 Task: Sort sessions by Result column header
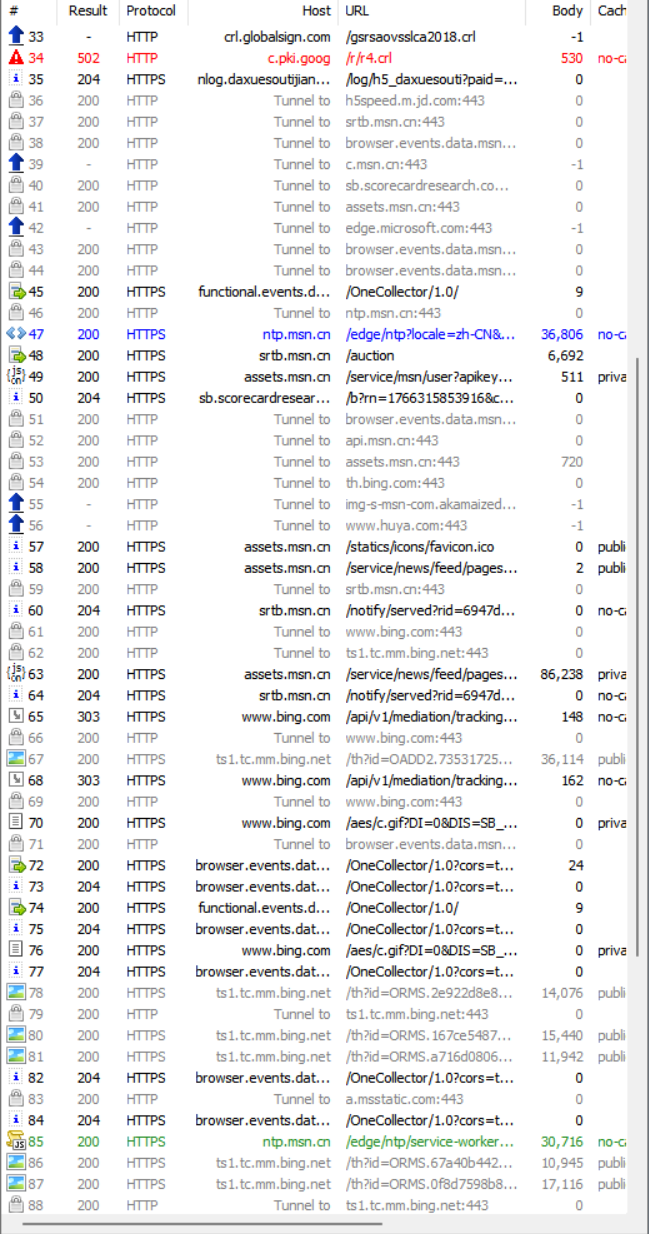click(x=88, y=11)
